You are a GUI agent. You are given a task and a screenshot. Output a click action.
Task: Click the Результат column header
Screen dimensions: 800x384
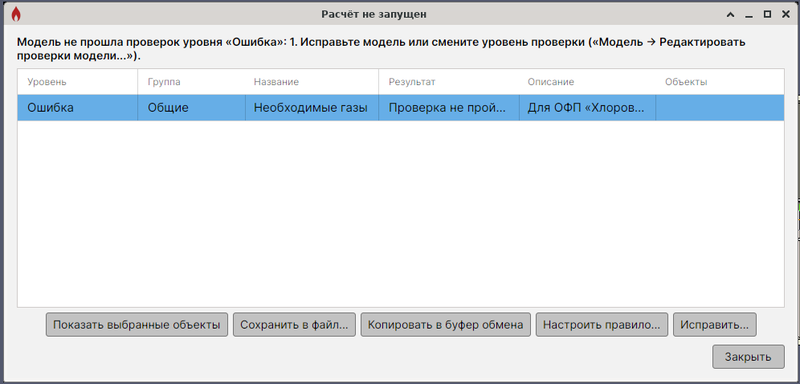click(x=449, y=82)
